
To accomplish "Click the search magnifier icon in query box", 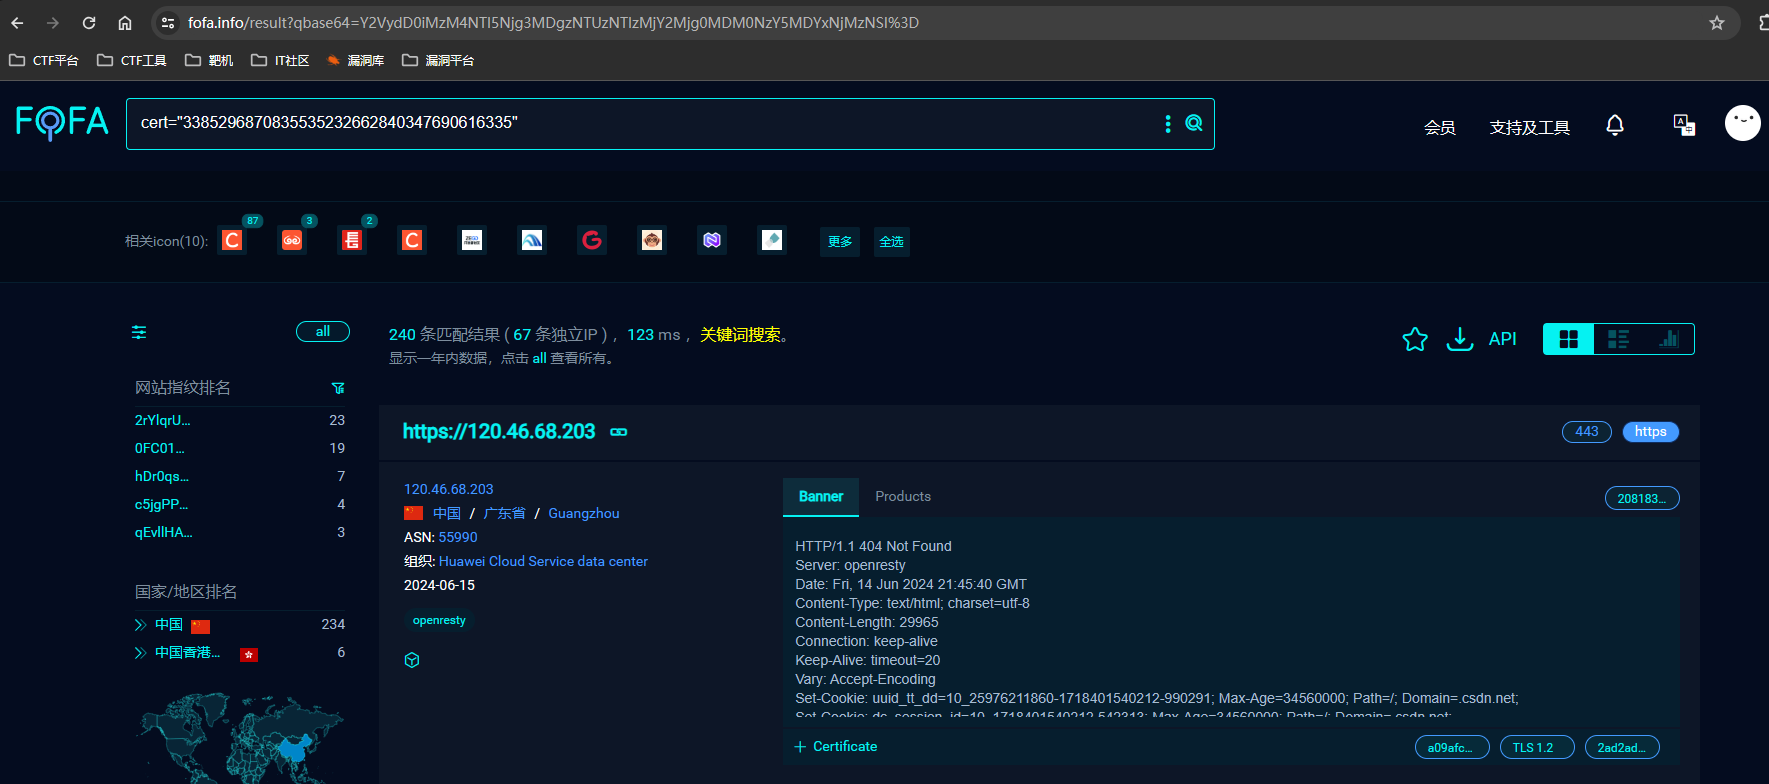I will [x=1194, y=123].
